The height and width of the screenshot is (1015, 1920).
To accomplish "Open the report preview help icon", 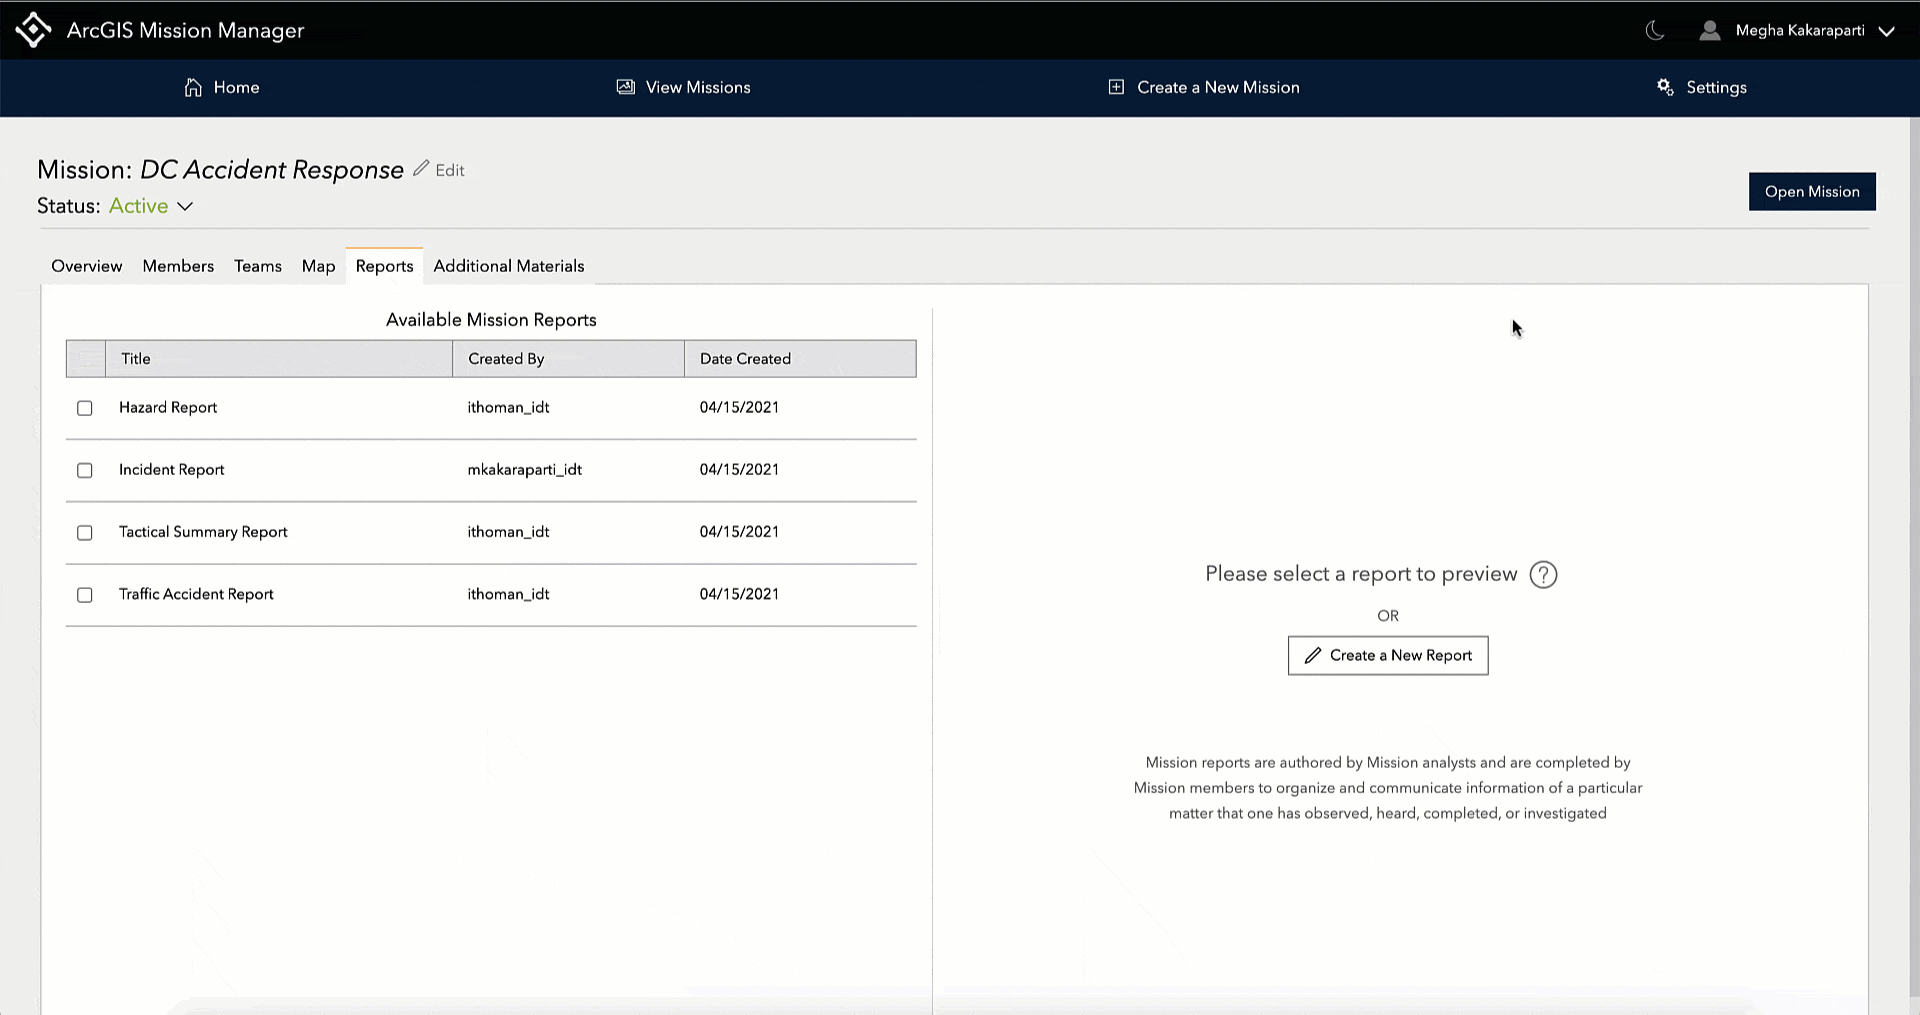I will click(x=1543, y=575).
